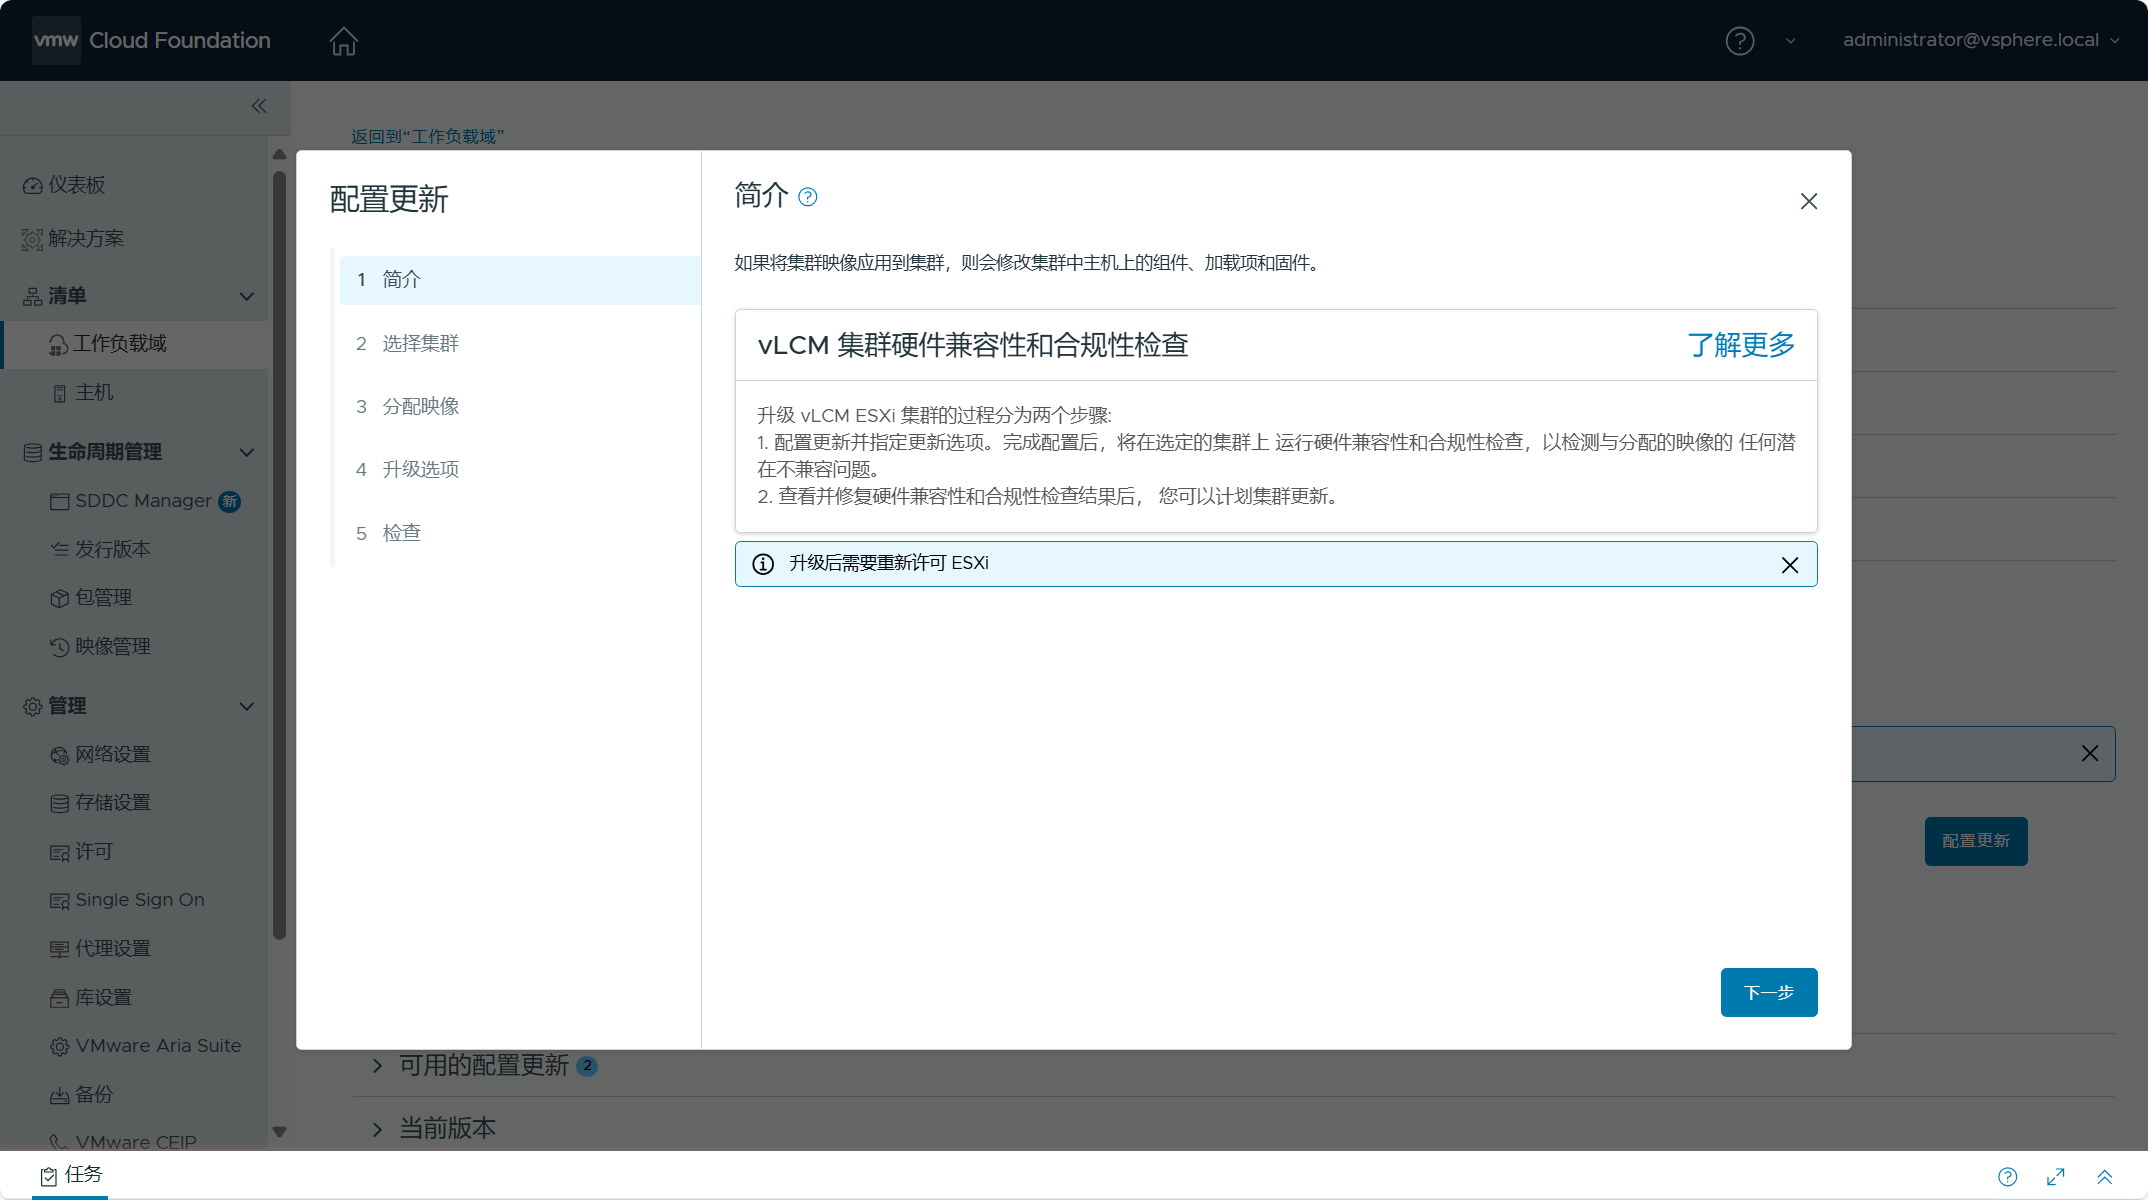Click the info help icon beside 简介 title
Viewport: 2148px width, 1200px height.
pyautogui.click(x=808, y=197)
